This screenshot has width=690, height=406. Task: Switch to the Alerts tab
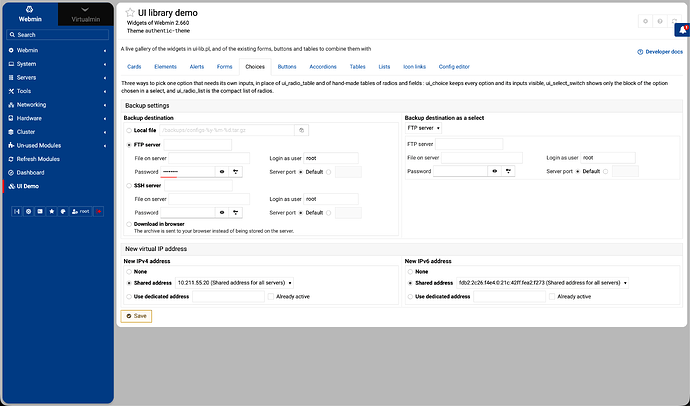pyautogui.click(x=197, y=67)
